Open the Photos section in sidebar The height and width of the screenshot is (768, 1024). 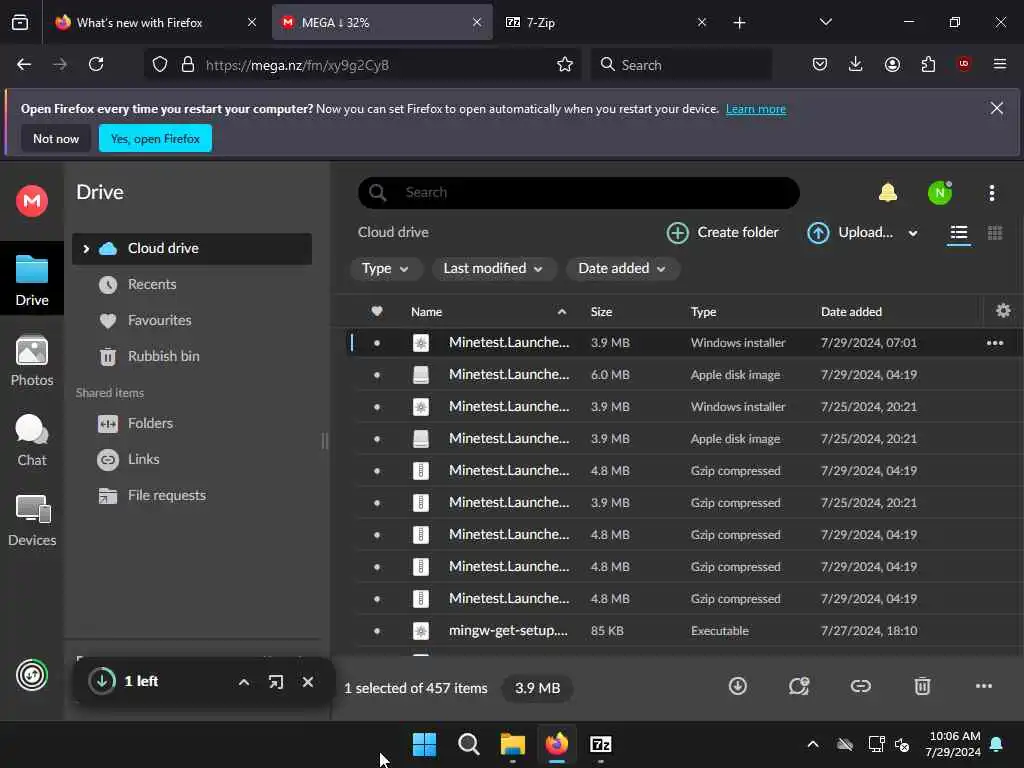32,360
